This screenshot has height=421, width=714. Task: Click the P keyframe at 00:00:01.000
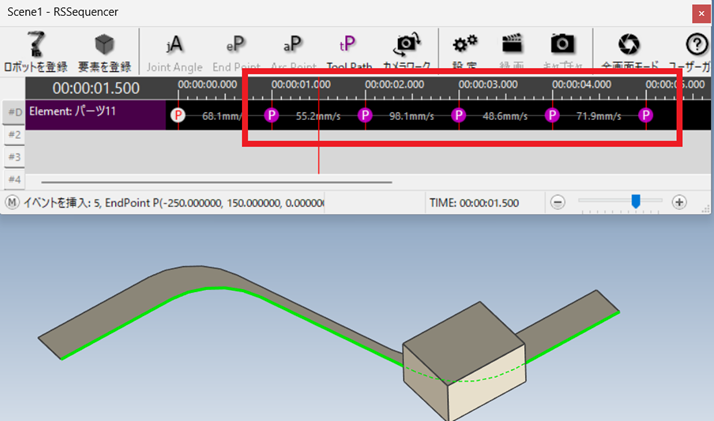(x=271, y=116)
